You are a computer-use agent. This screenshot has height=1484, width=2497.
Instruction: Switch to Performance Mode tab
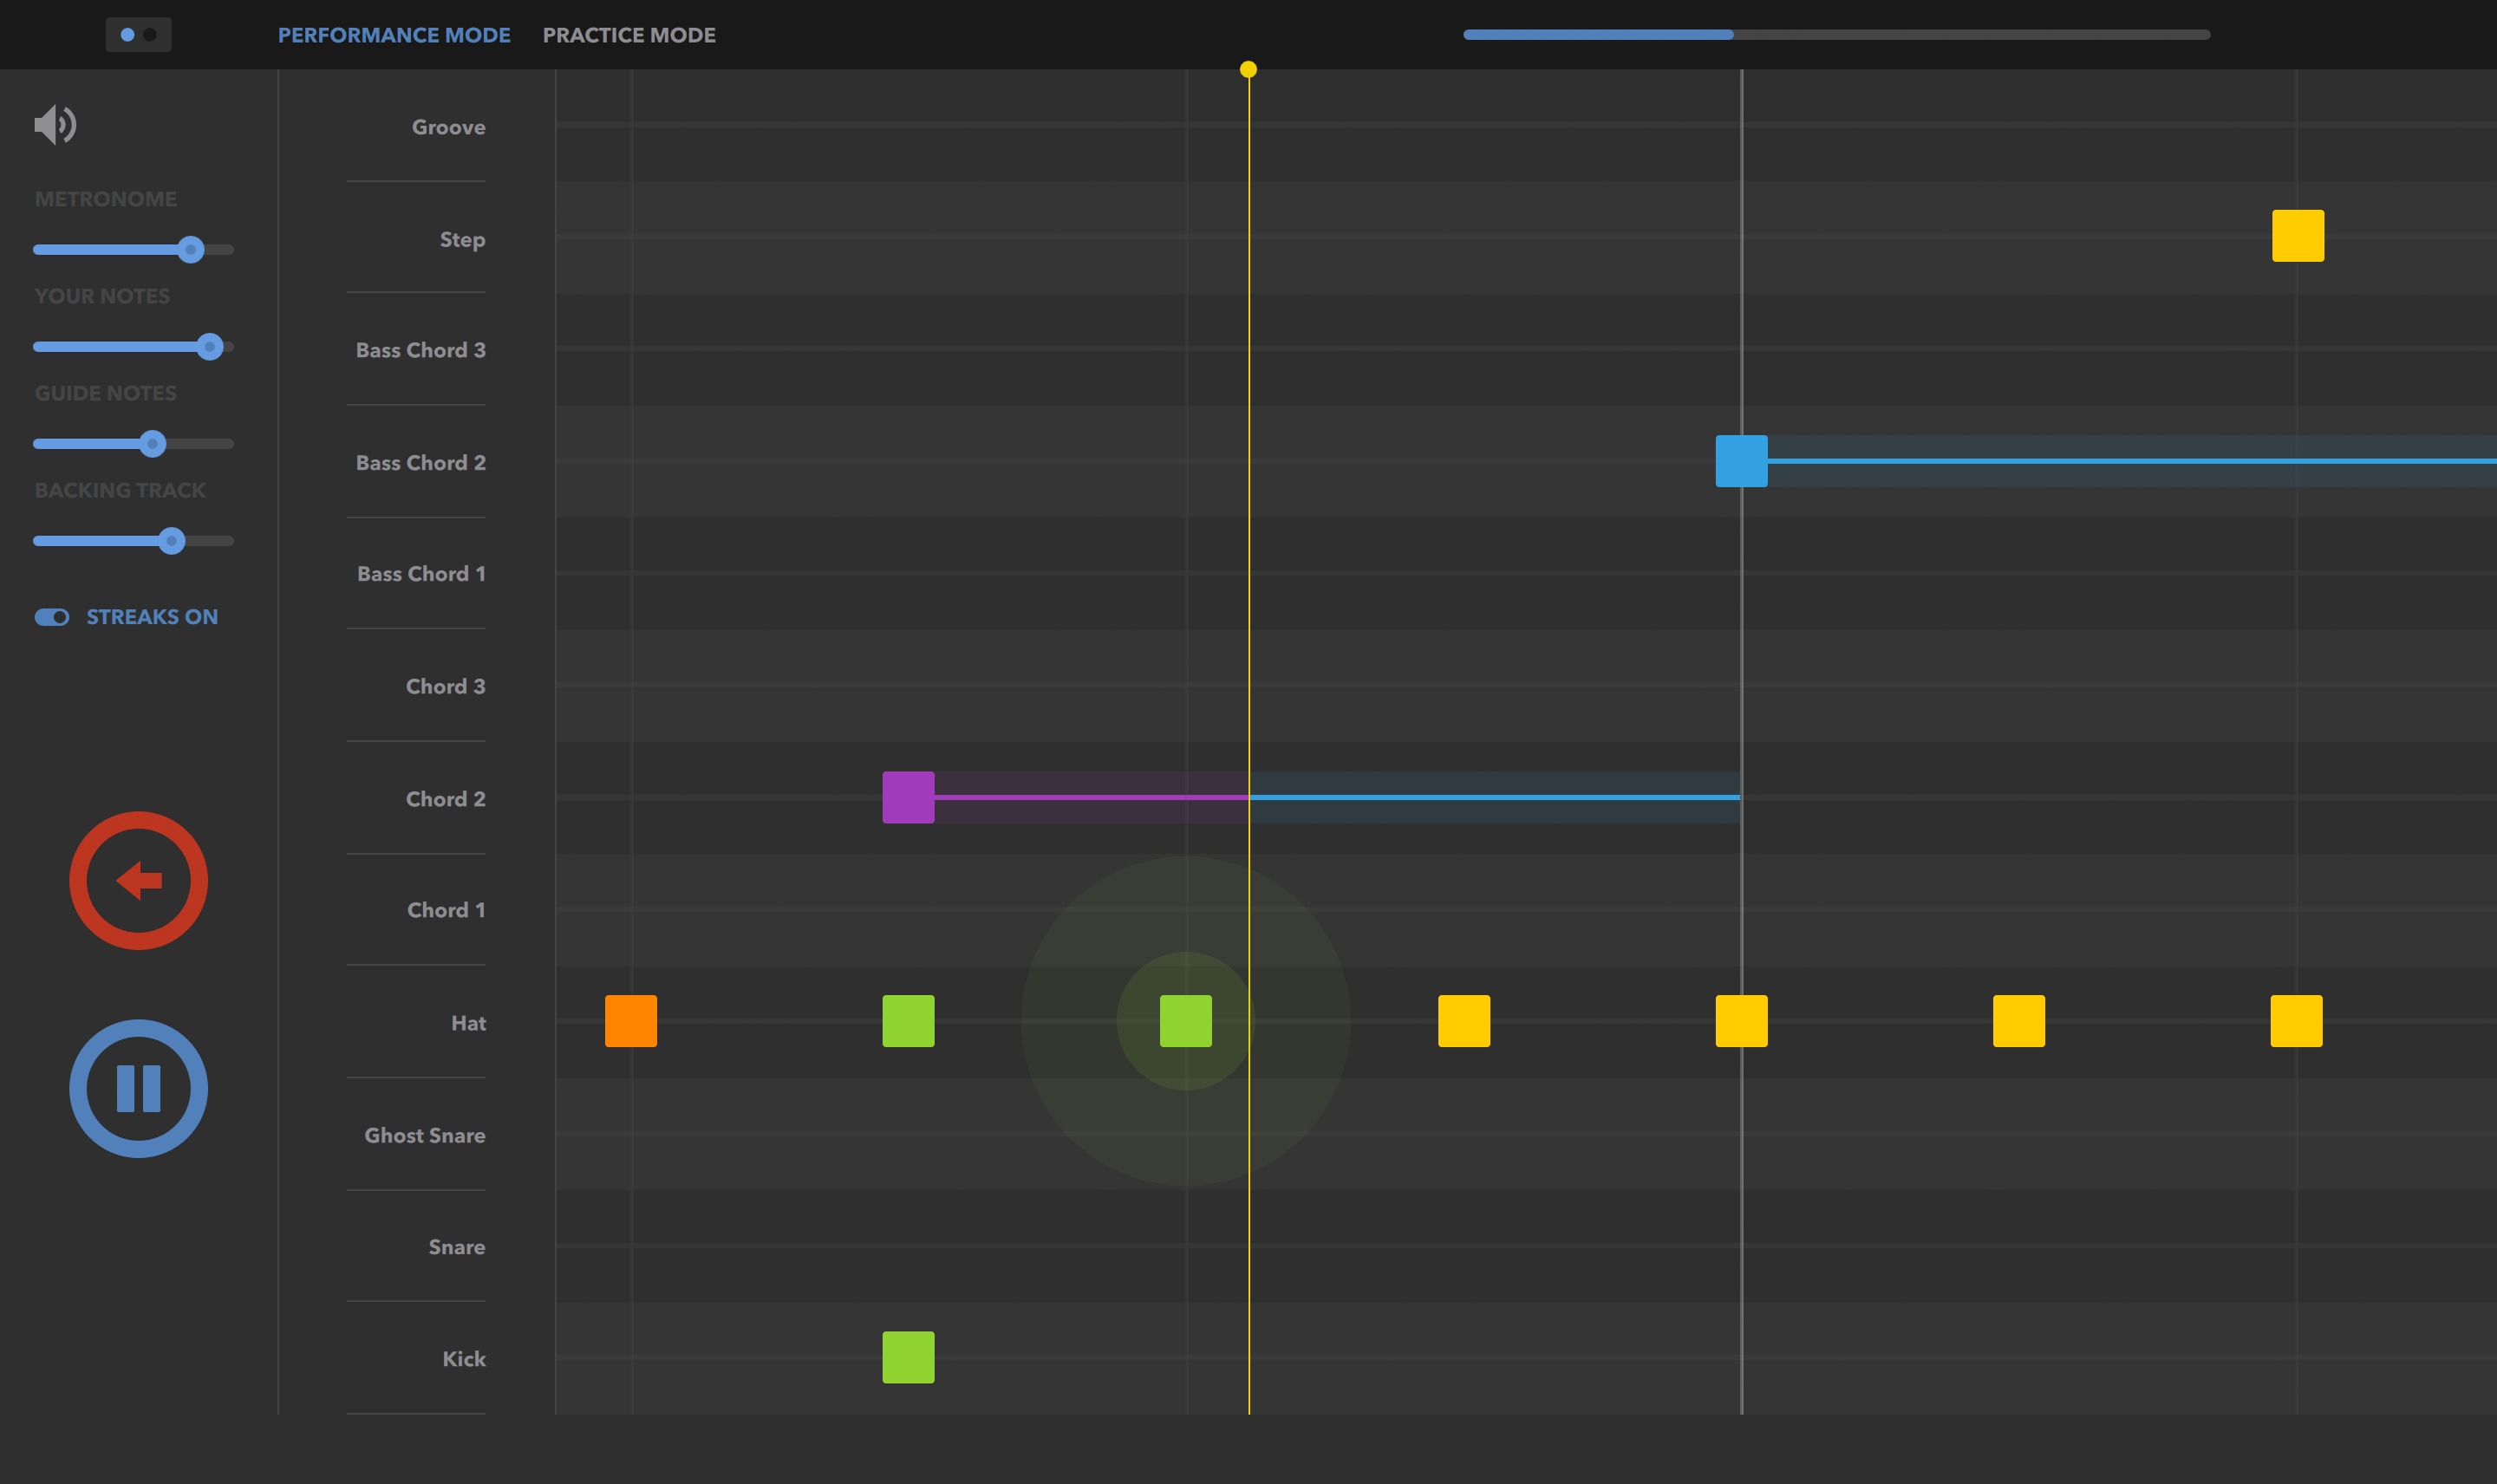click(394, 35)
